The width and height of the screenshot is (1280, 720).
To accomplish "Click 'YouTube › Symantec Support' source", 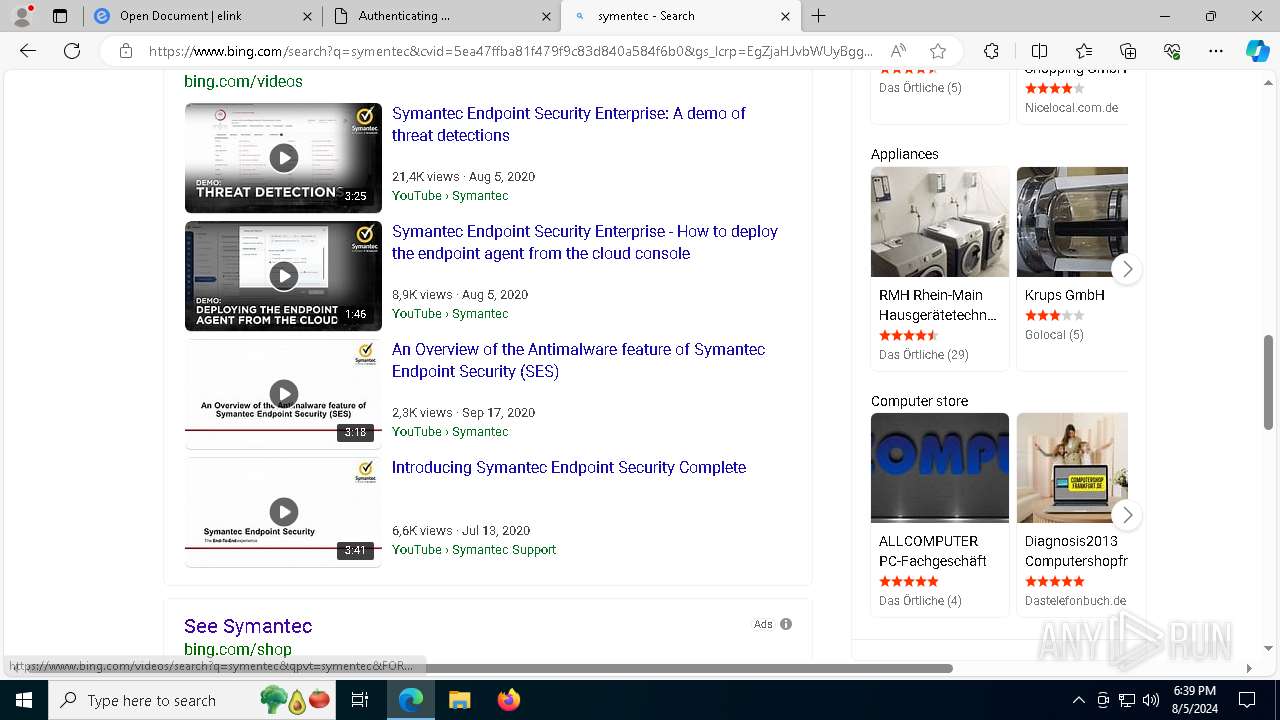I will click(474, 549).
